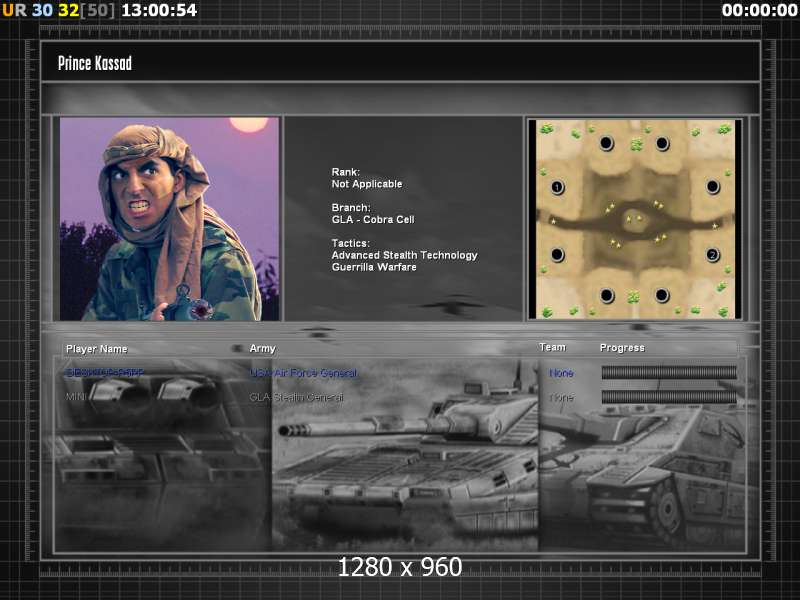Click the 00:00:00 timer overlay
The height and width of the screenshot is (600, 800).
tap(760, 10)
